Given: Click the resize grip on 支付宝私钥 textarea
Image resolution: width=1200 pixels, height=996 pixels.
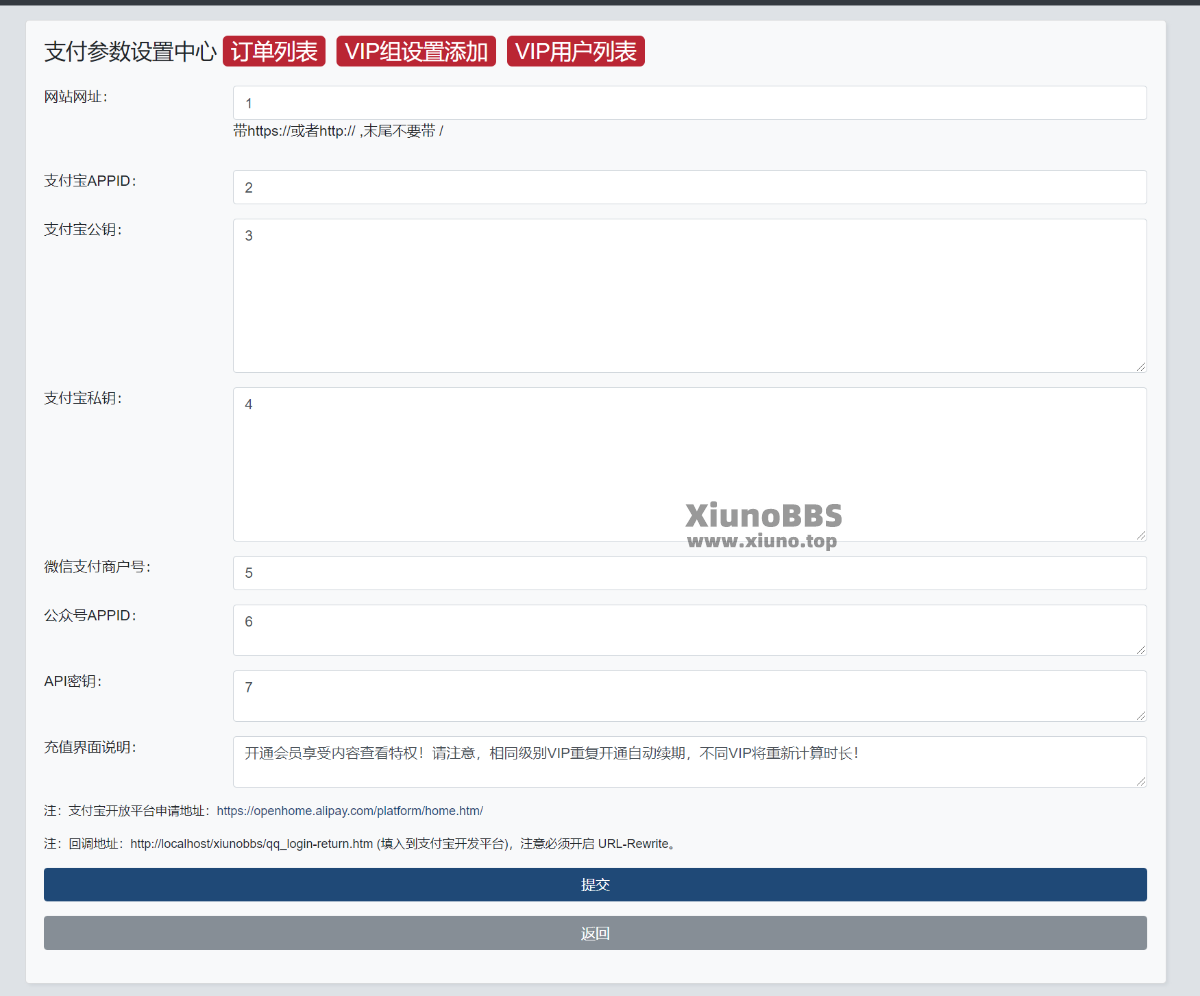Looking at the screenshot, I should pyautogui.click(x=1140, y=535).
